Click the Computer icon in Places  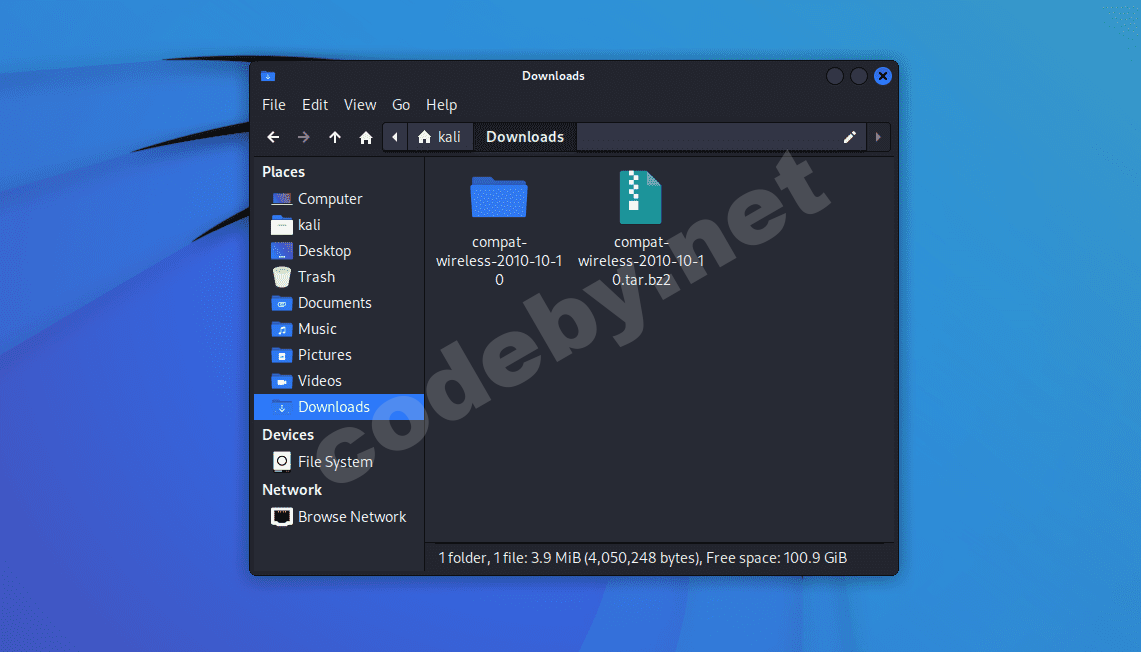[x=282, y=199]
